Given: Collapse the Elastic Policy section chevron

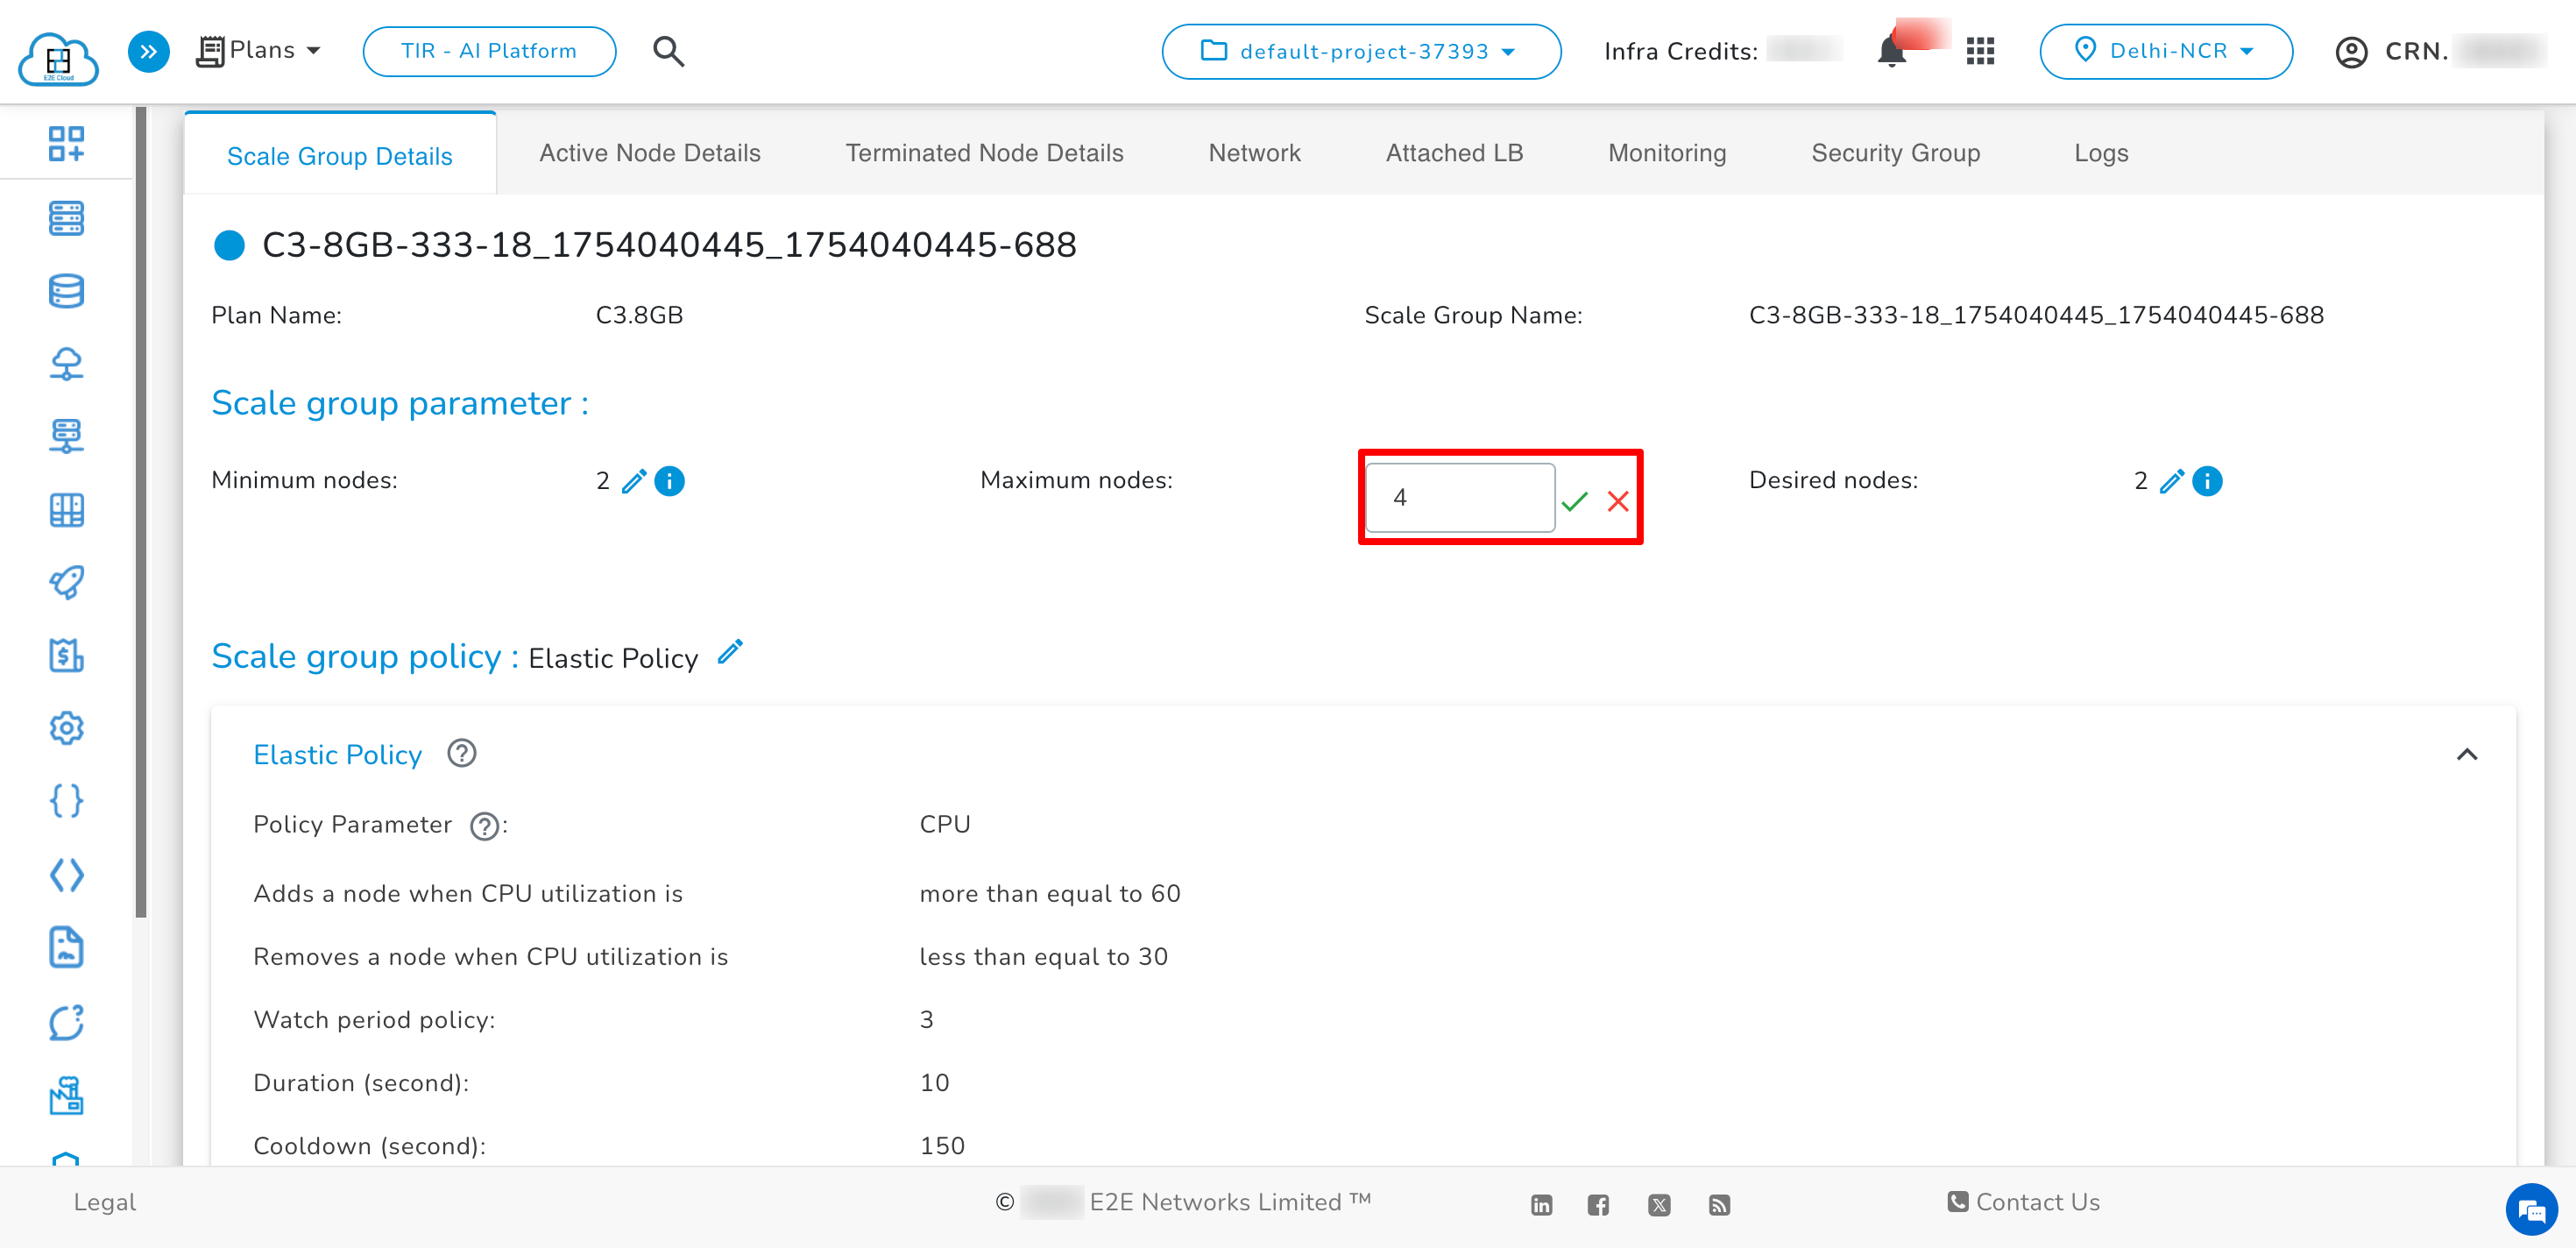Looking at the screenshot, I should 2468,754.
